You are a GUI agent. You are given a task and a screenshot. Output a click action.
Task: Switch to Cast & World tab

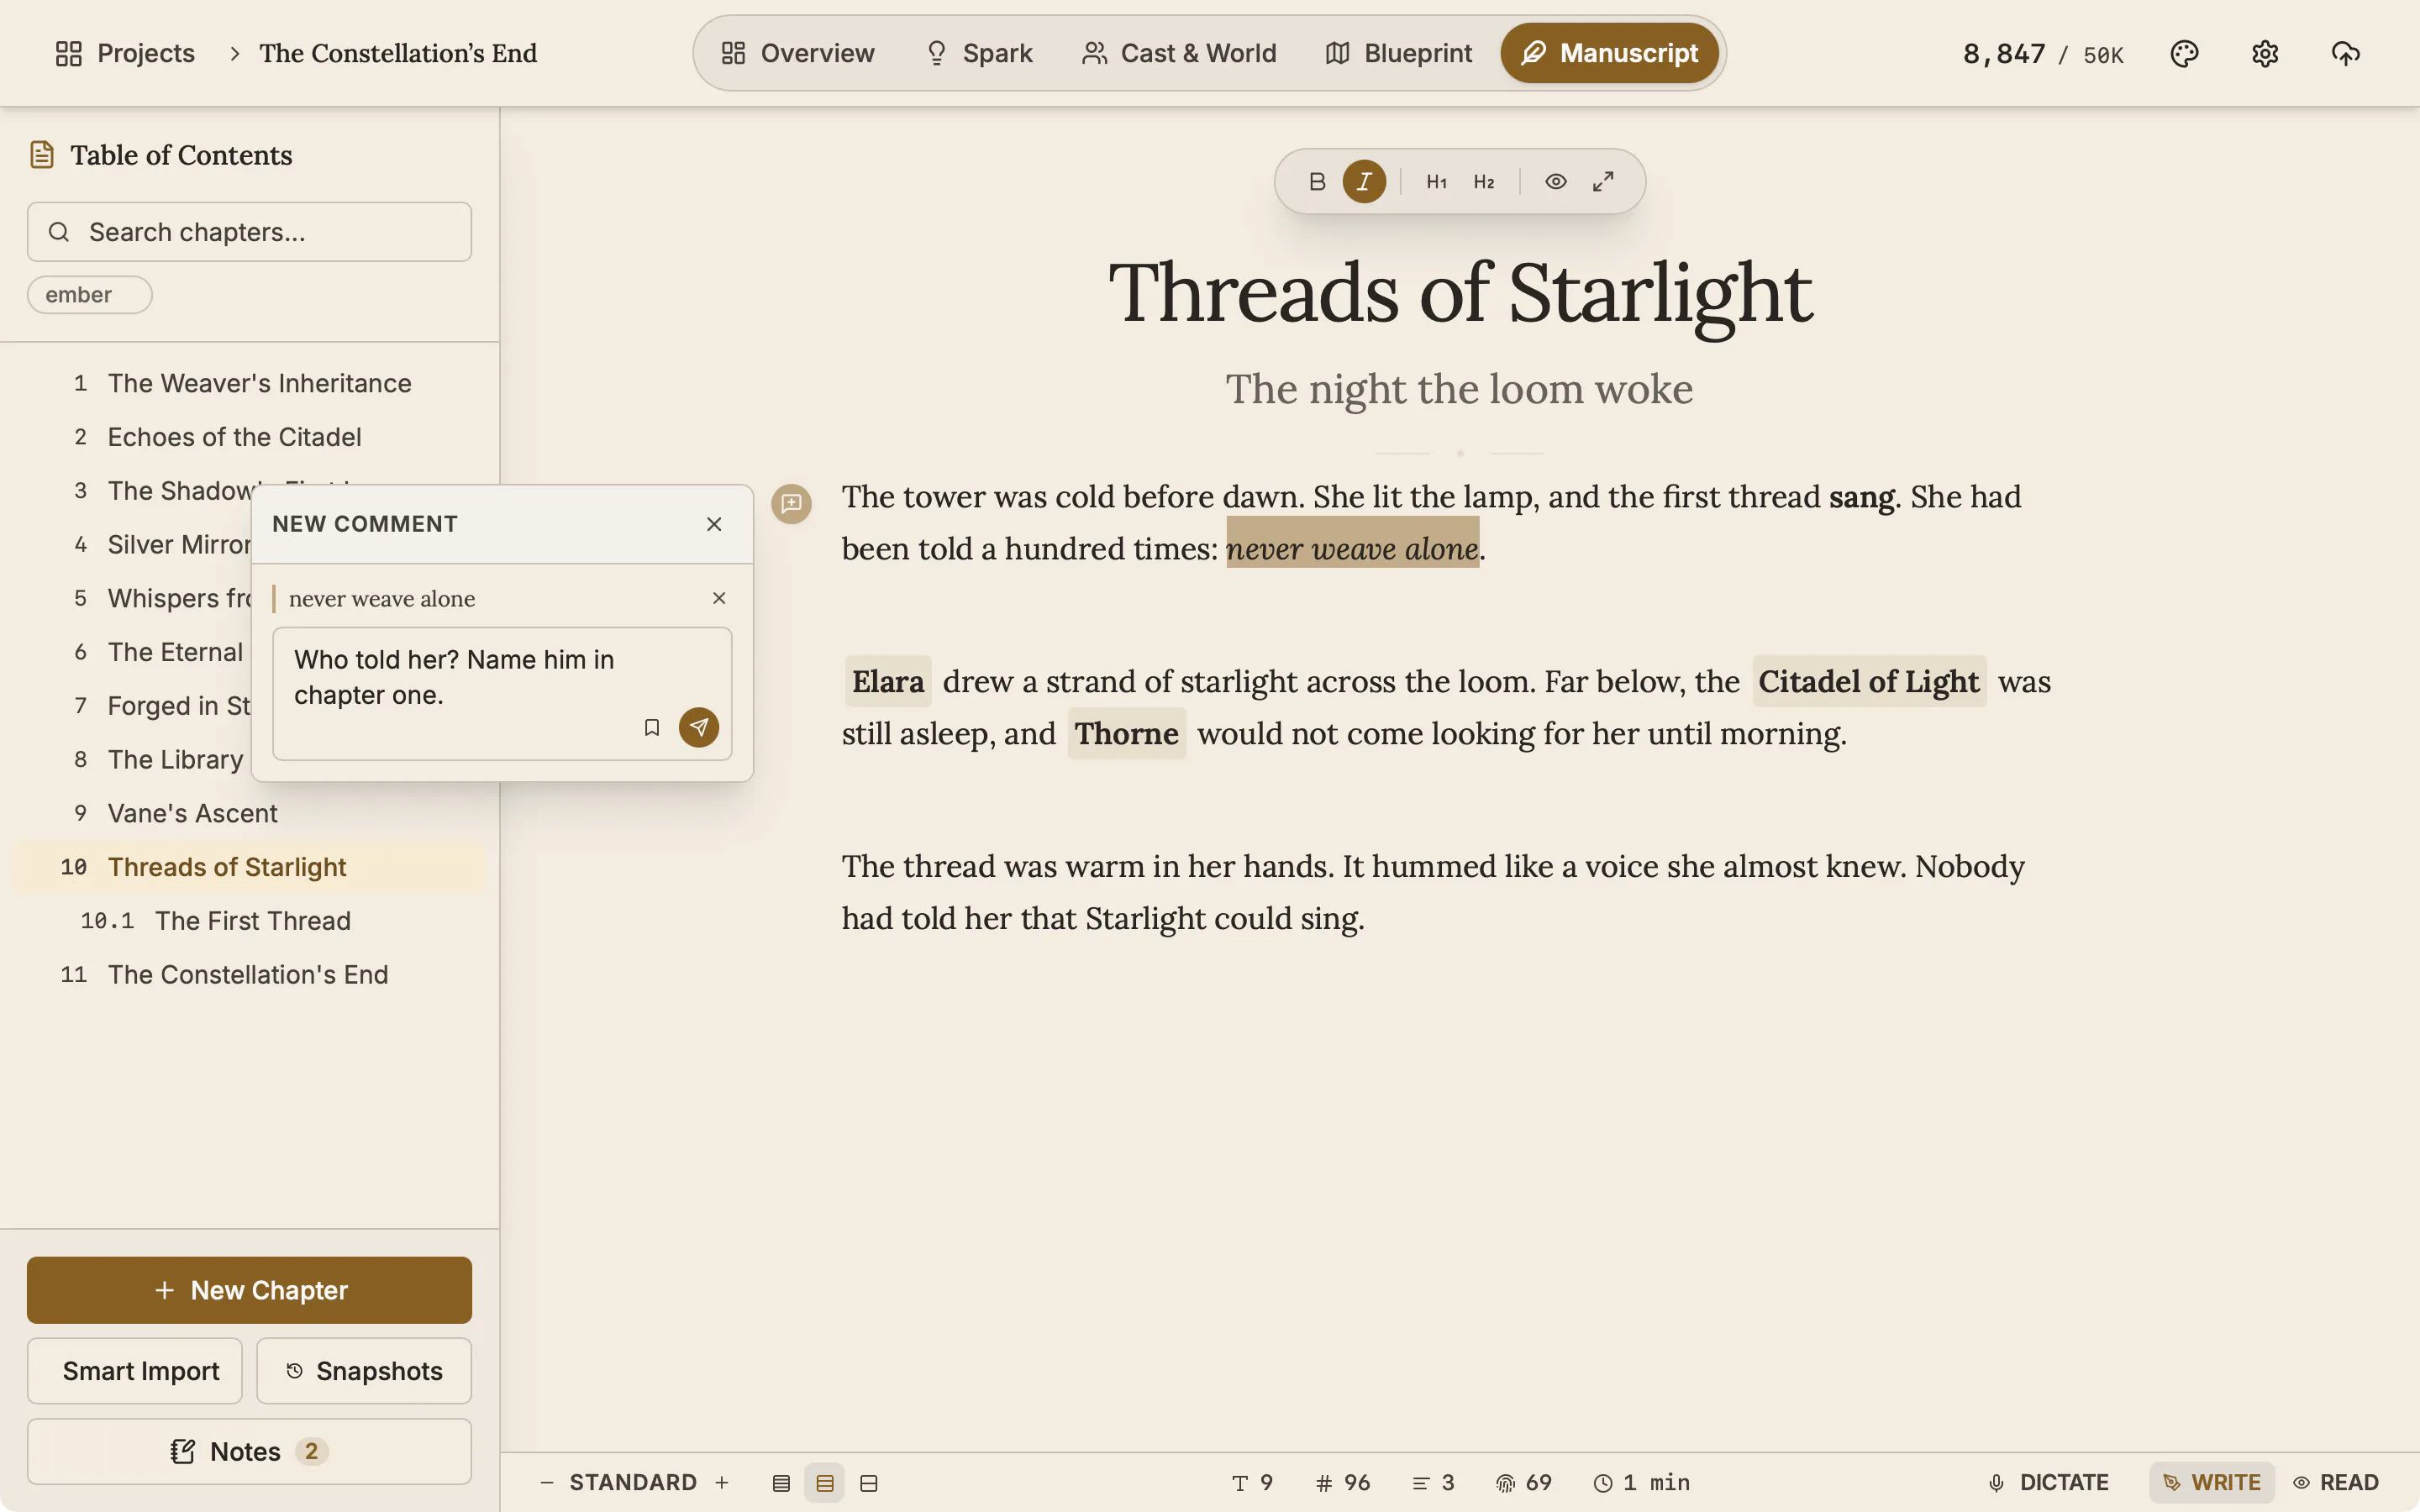pos(1179,53)
